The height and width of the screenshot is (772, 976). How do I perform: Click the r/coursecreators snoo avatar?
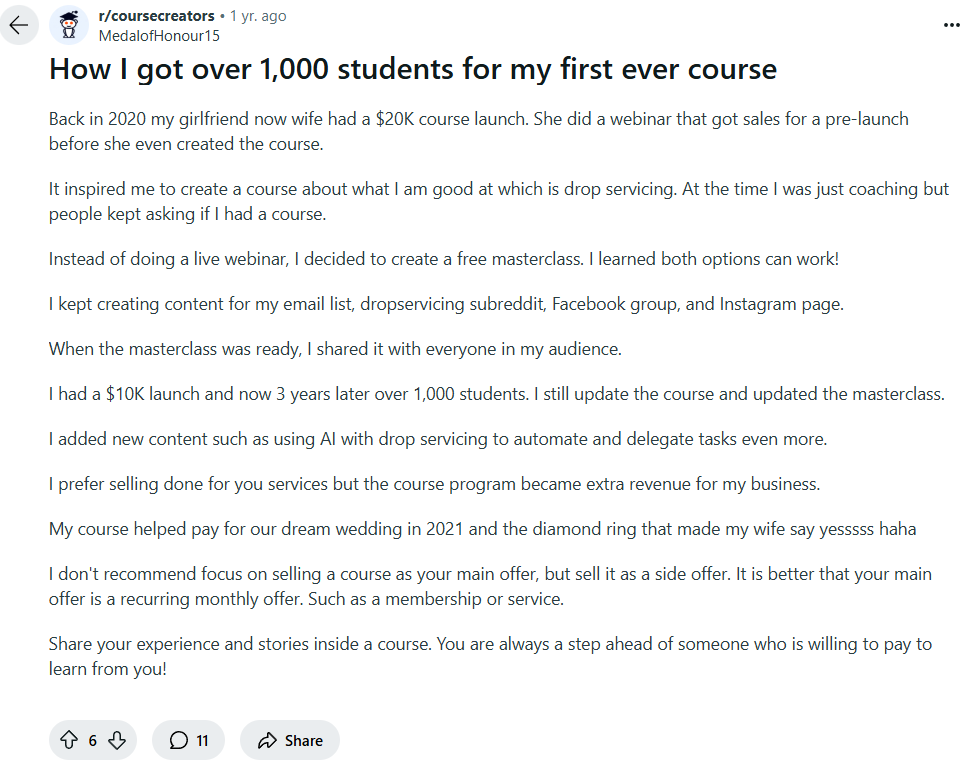68,25
